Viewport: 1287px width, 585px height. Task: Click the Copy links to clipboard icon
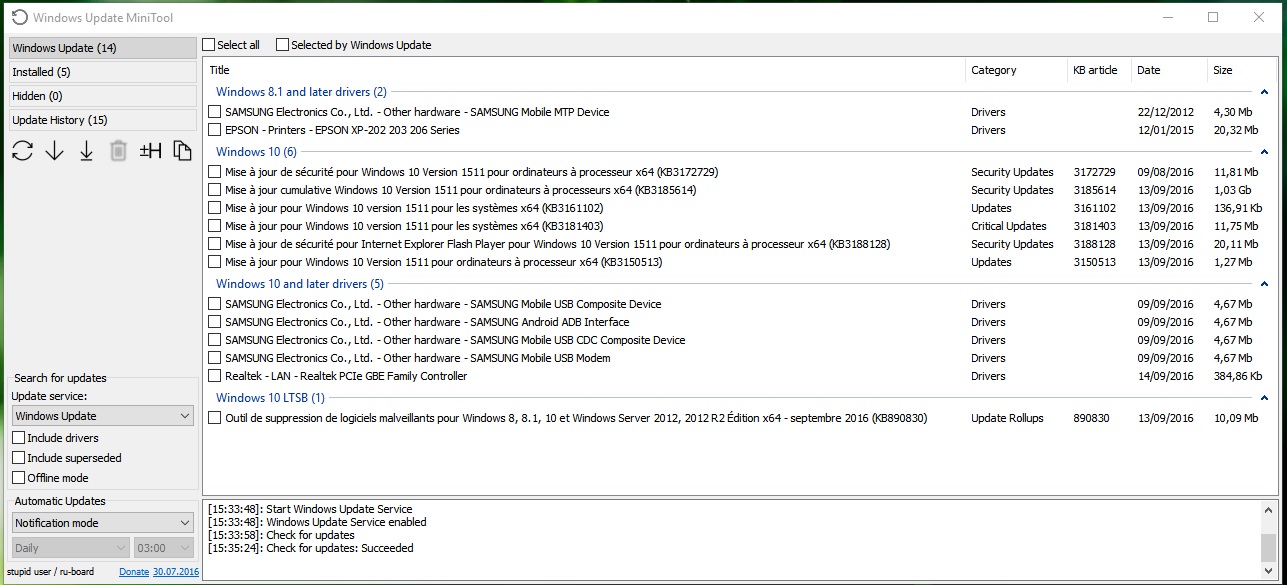pyautogui.click(x=182, y=151)
